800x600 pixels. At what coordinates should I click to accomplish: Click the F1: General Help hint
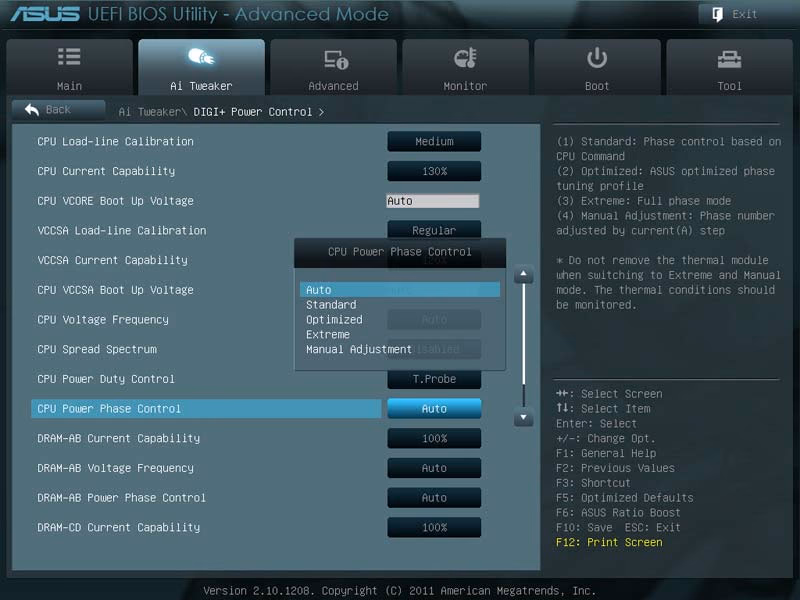click(606, 453)
